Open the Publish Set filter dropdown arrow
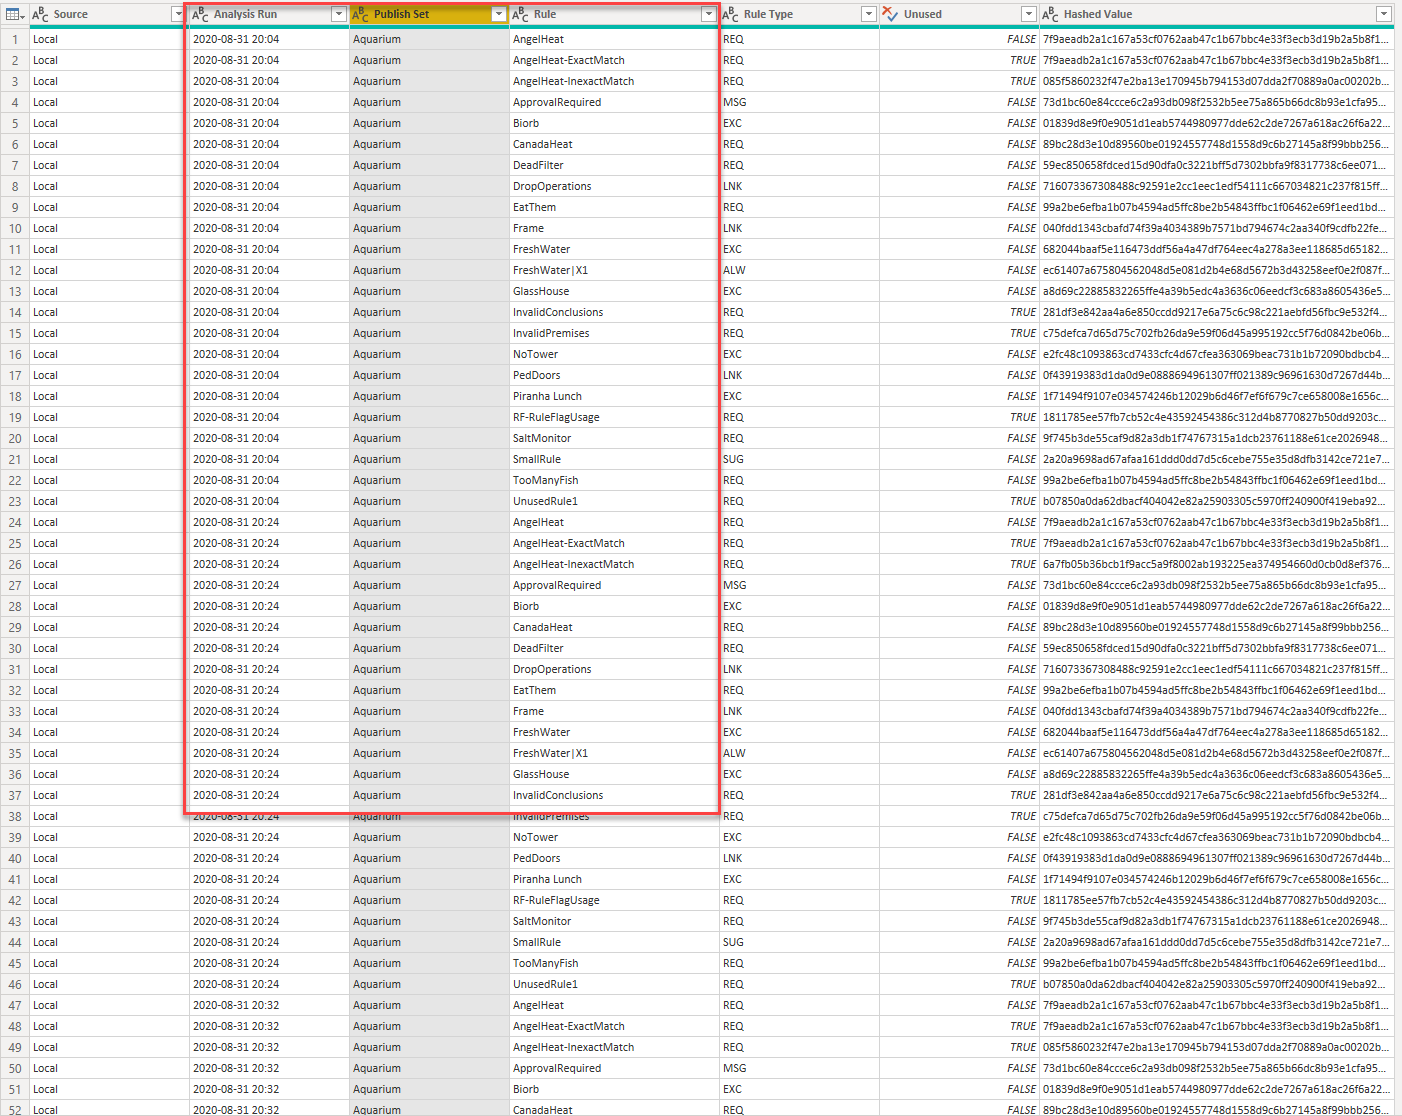 point(498,14)
